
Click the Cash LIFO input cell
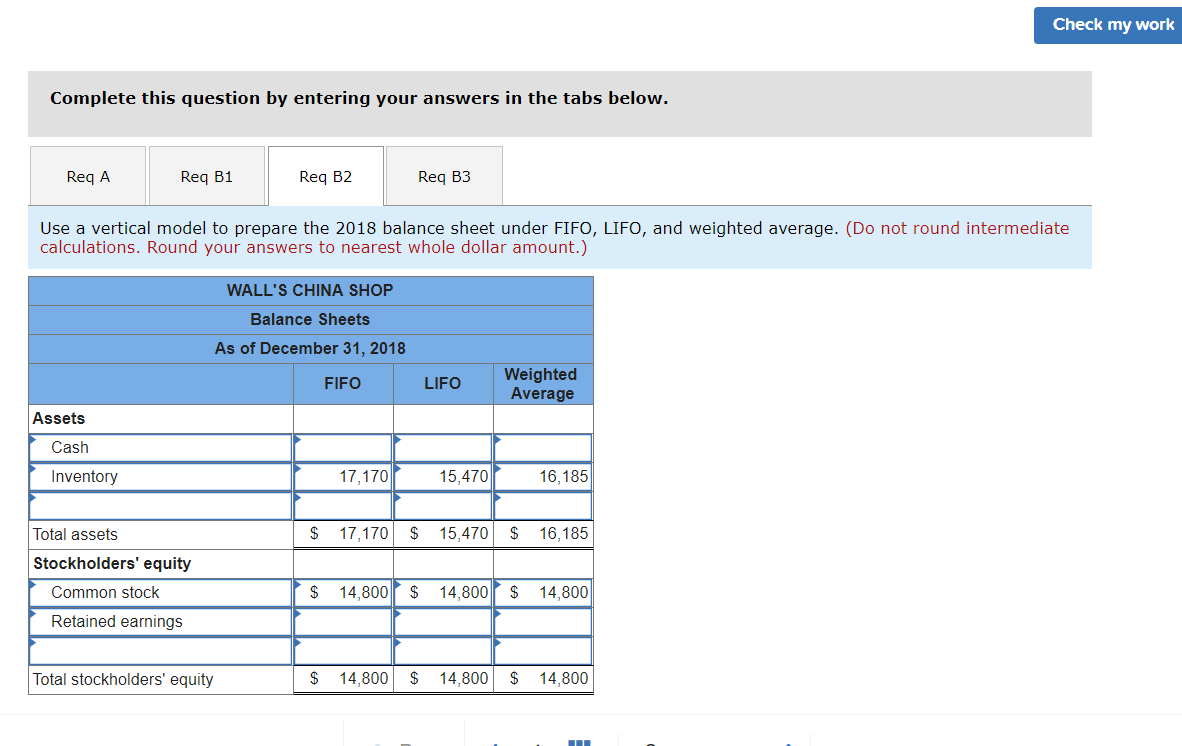(x=443, y=447)
